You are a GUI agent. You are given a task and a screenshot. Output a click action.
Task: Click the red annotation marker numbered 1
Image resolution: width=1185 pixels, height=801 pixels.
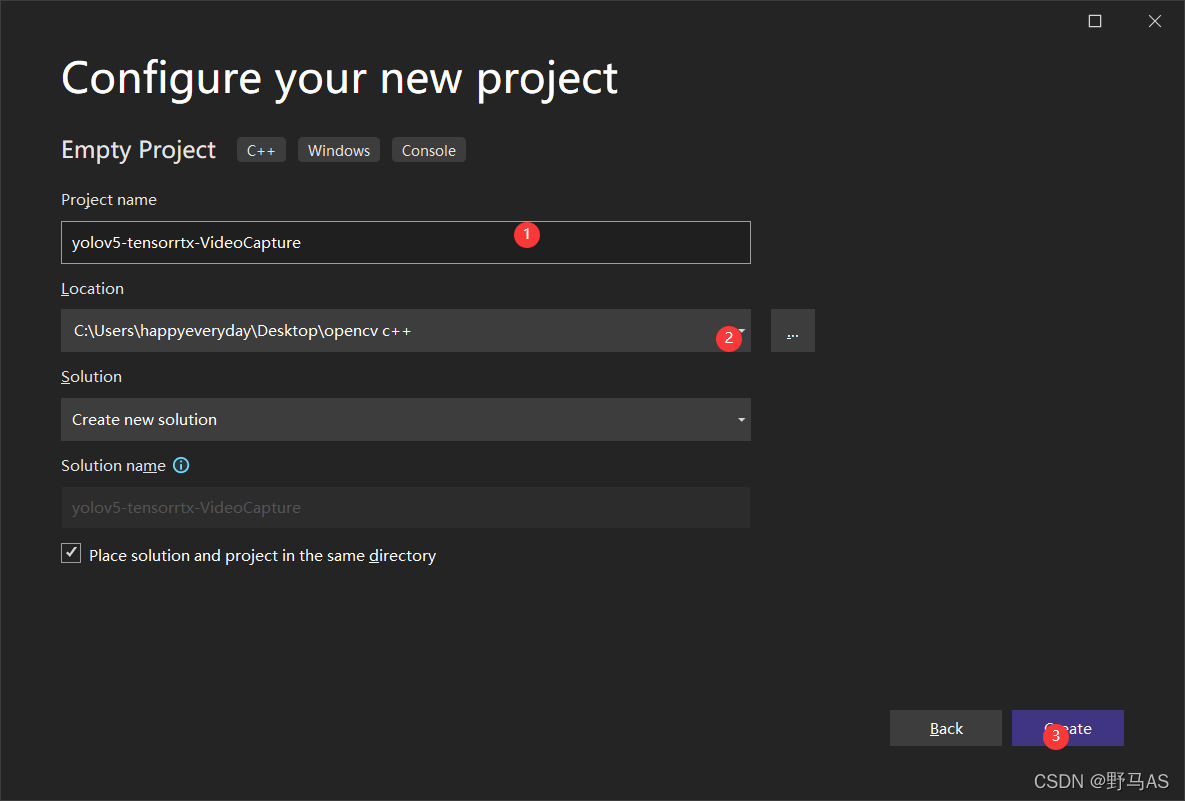click(x=527, y=235)
